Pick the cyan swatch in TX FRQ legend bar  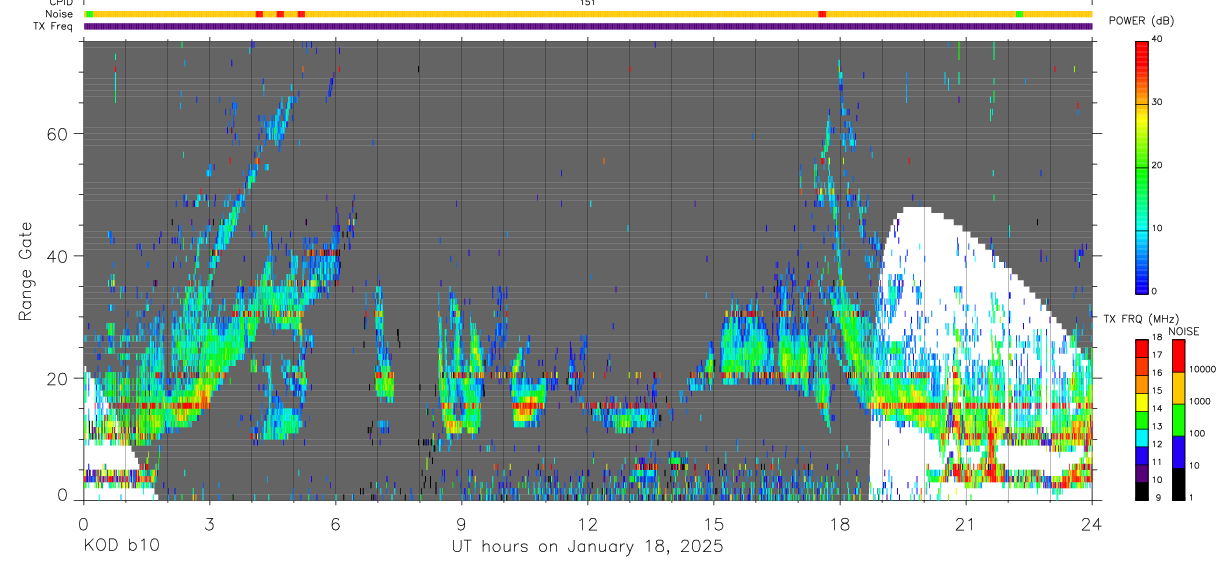pos(1142,438)
